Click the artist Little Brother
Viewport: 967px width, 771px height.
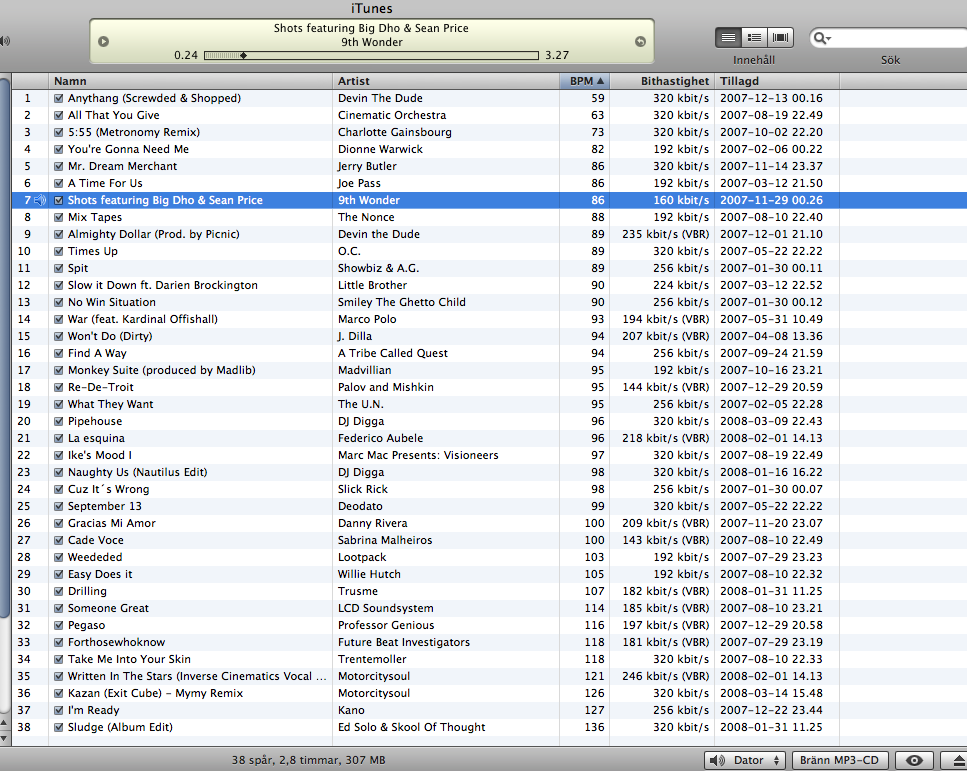(372, 285)
